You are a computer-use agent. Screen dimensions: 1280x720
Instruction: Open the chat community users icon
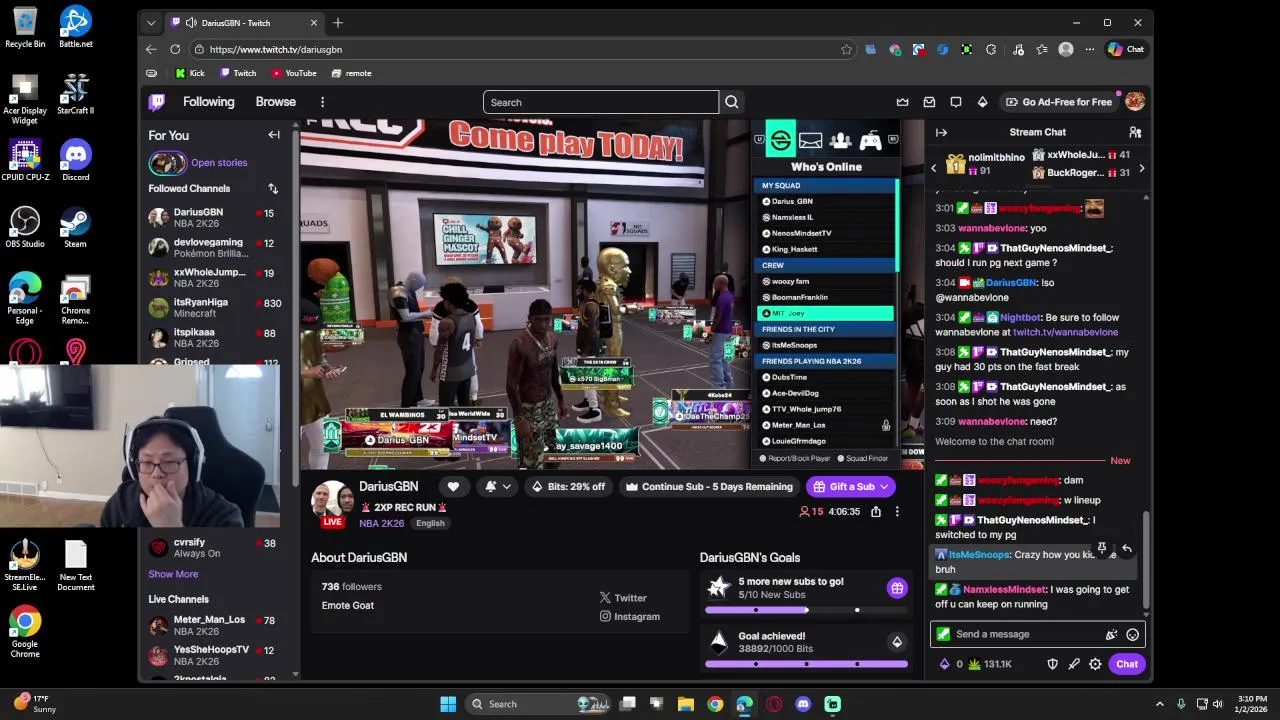1135,132
